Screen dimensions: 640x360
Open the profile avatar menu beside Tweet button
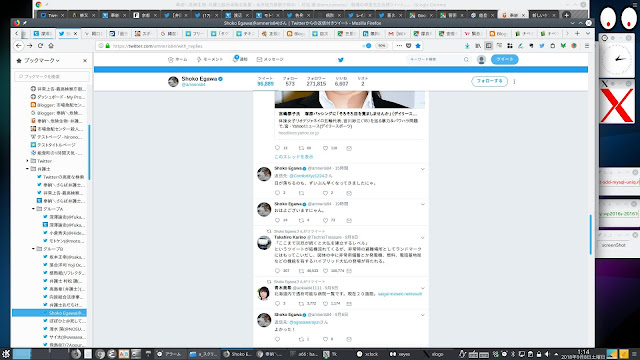[481, 60]
